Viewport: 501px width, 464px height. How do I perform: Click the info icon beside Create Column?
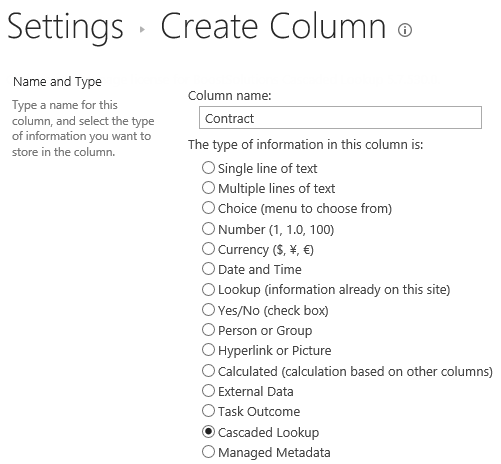(405, 30)
